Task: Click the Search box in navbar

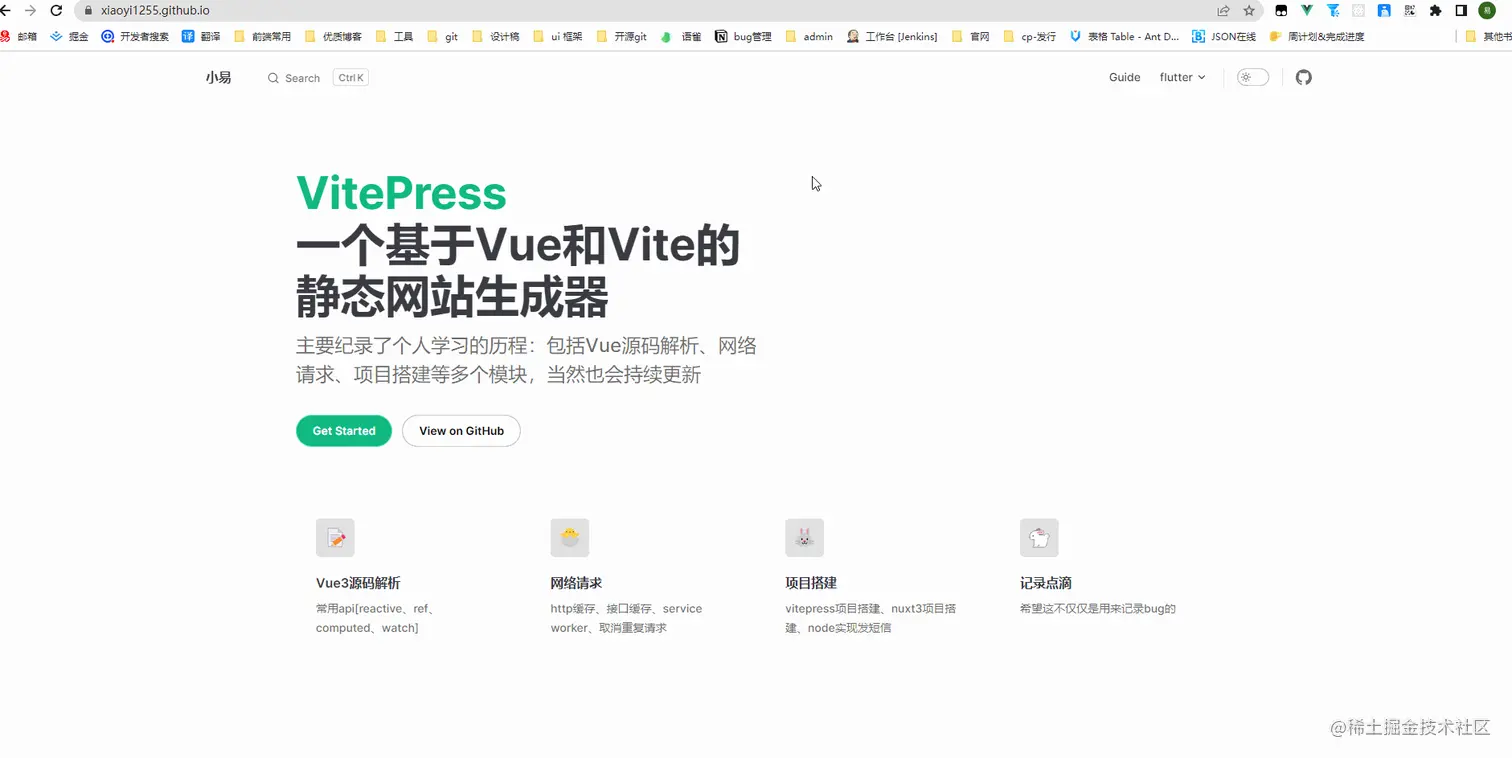Action: pyautogui.click(x=318, y=78)
